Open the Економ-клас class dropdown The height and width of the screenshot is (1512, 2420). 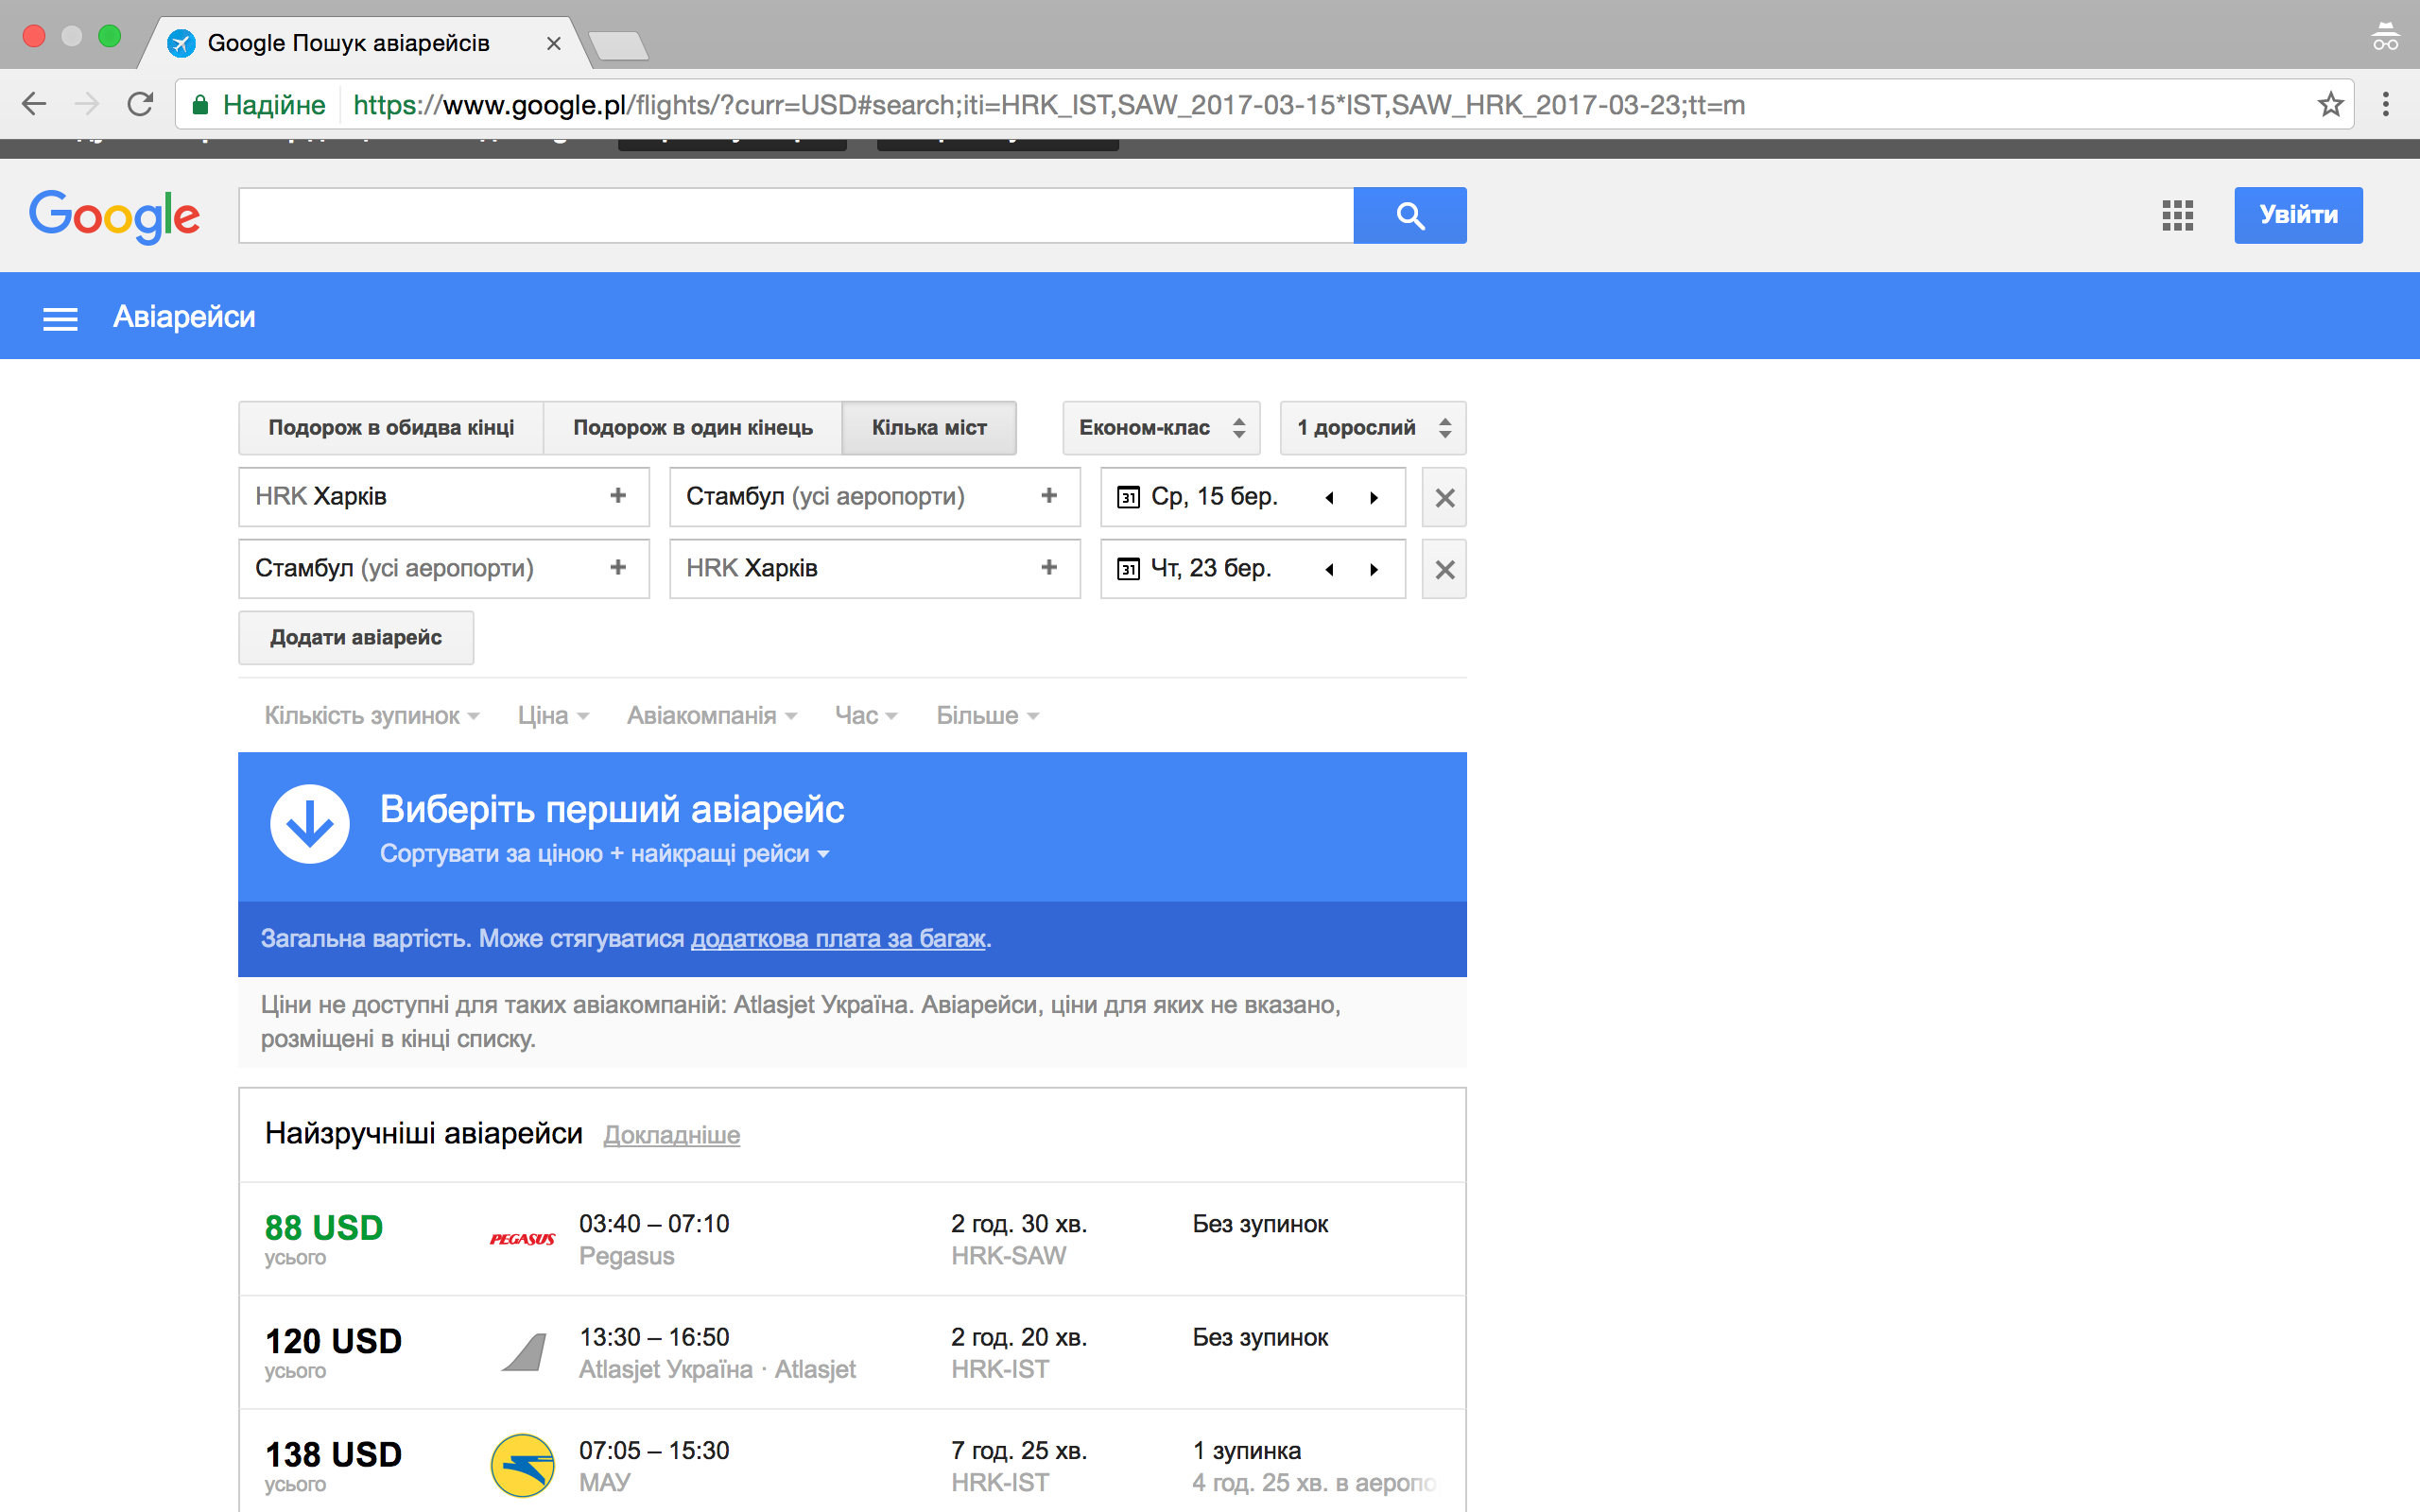(x=1160, y=428)
